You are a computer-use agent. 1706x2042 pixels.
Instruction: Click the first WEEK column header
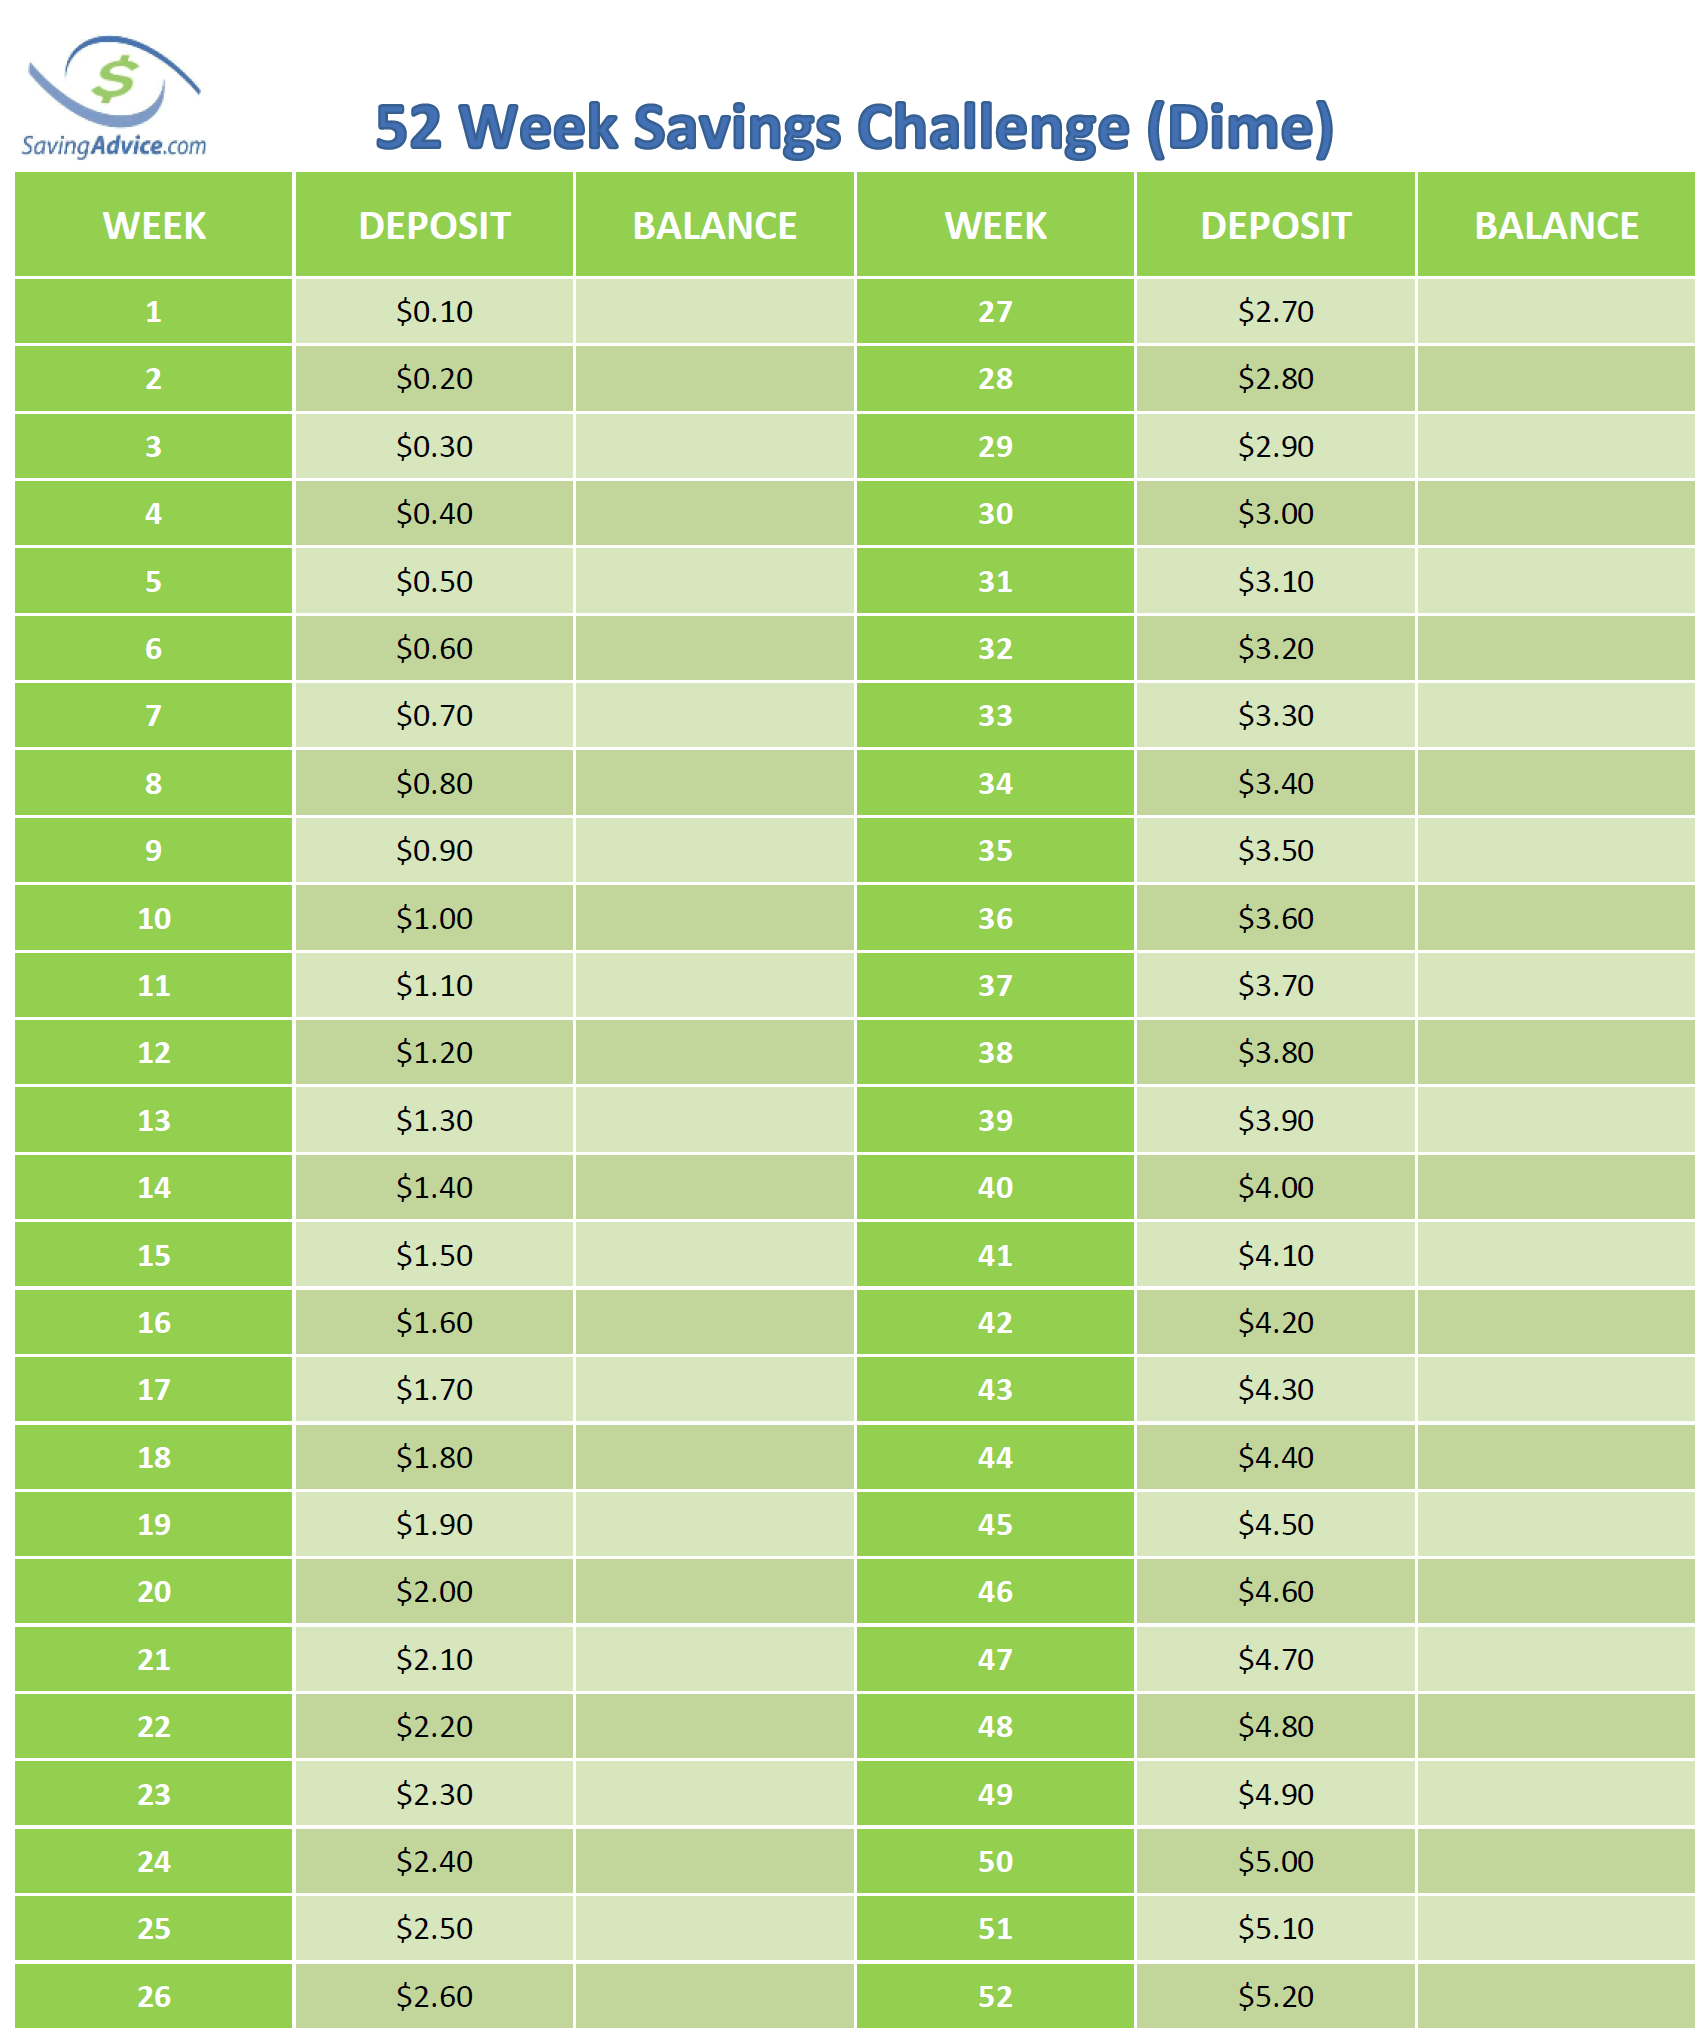154,225
